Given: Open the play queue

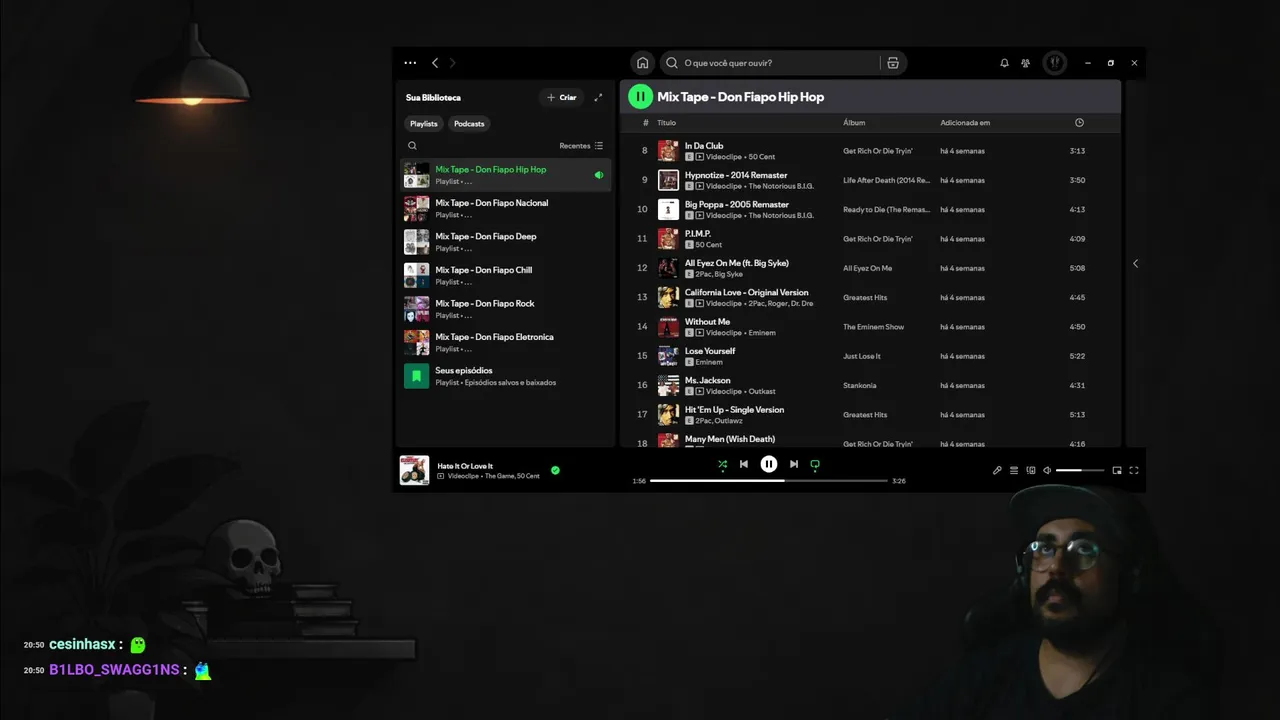Looking at the screenshot, I should [x=1014, y=470].
